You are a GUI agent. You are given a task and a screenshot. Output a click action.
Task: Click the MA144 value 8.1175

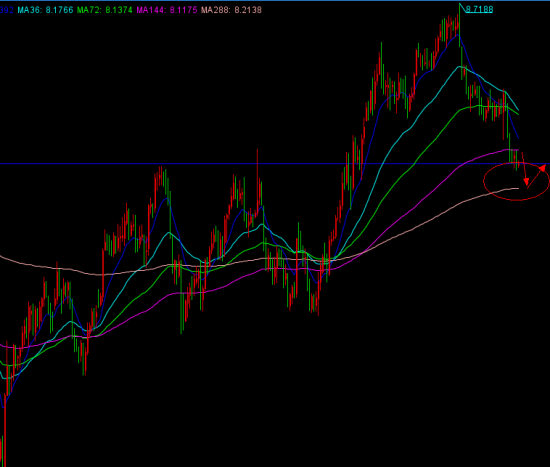point(183,10)
